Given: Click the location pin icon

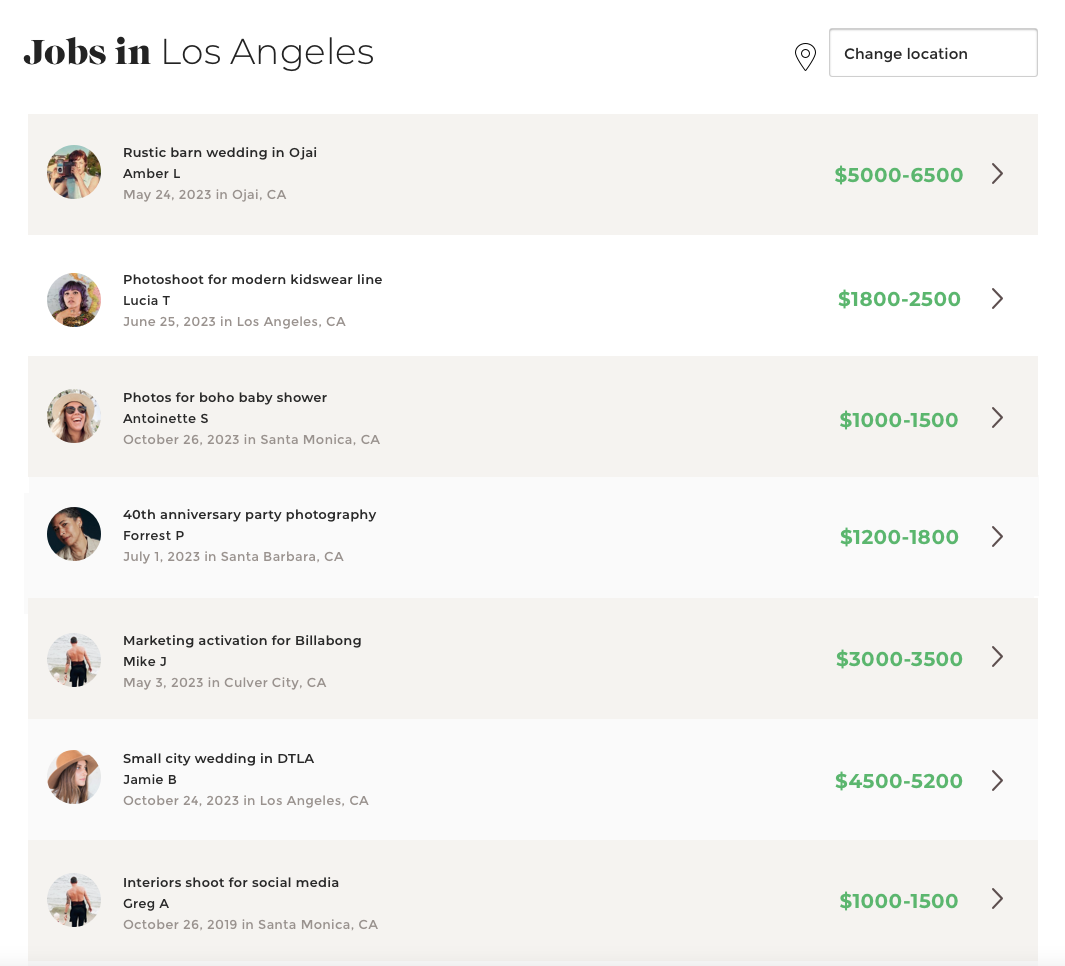Looking at the screenshot, I should coord(805,57).
